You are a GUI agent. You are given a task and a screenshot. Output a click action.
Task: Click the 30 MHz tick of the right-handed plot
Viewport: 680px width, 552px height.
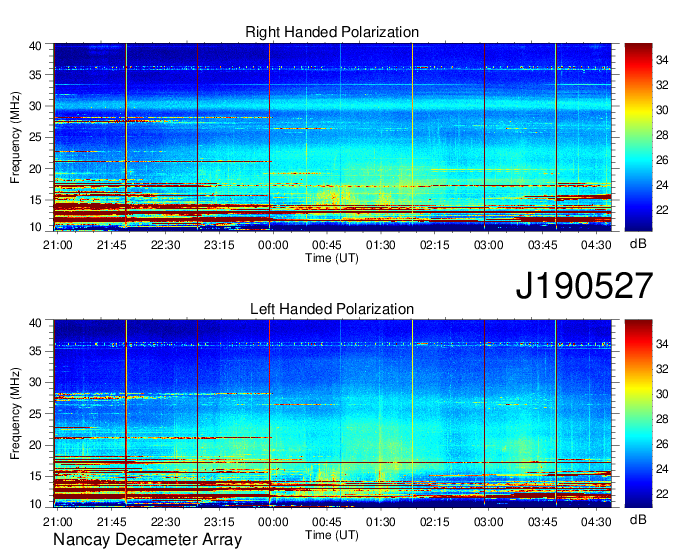click(35, 106)
